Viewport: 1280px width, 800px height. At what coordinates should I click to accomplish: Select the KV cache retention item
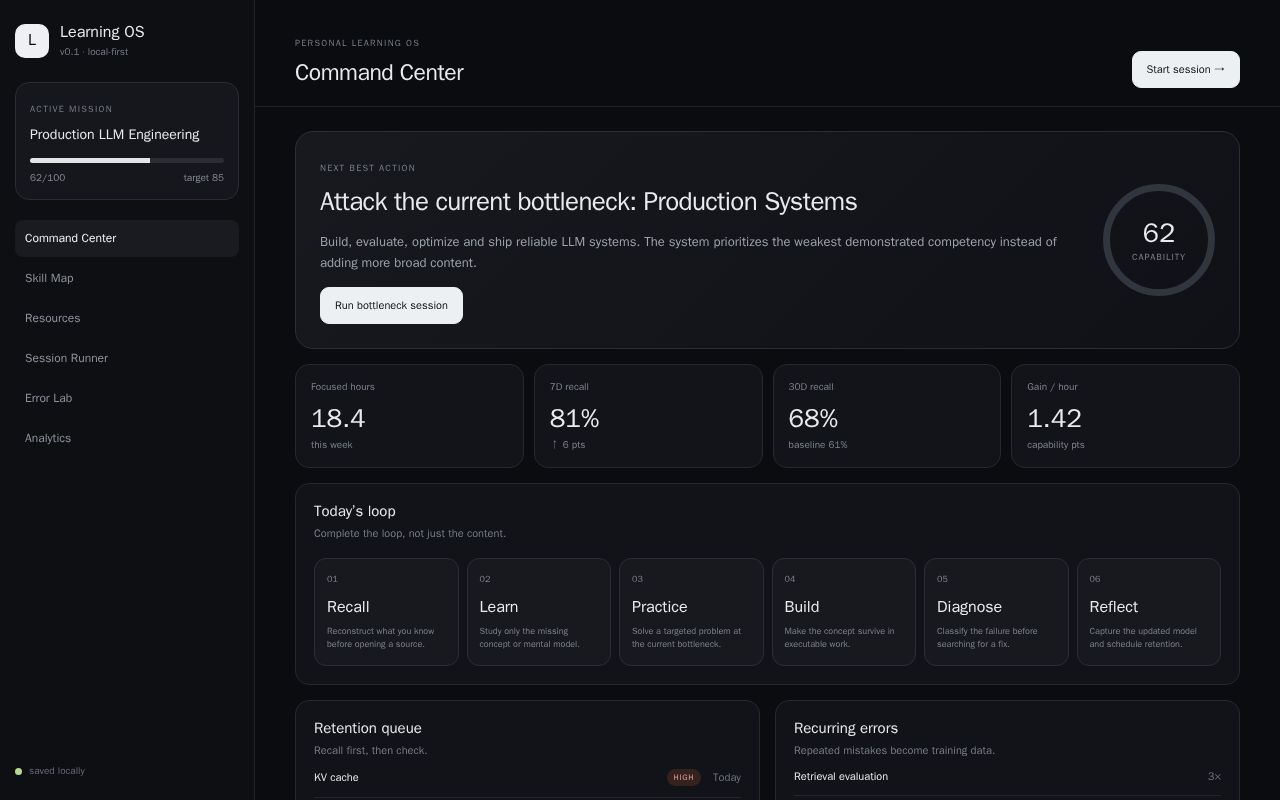click(x=527, y=778)
